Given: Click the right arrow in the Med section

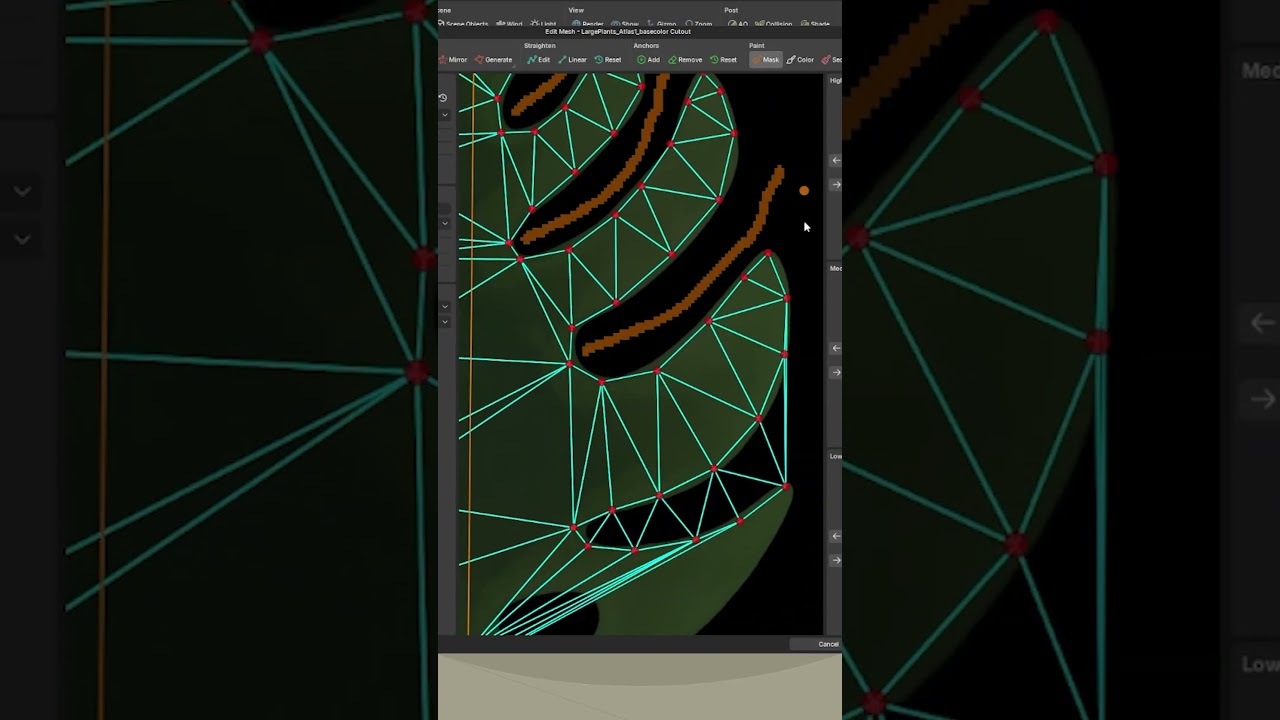Looking at the screenshot, I should click(x=836, y=372).
